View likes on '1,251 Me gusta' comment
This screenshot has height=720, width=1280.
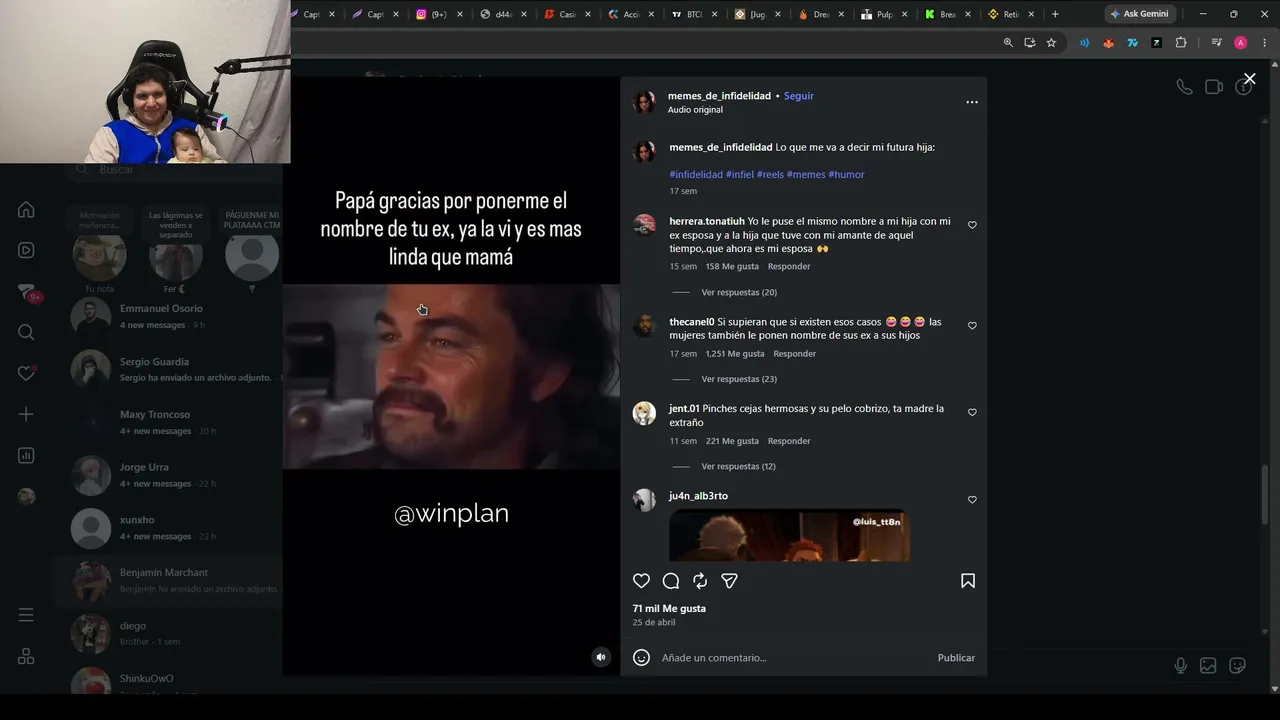tap(735, 354)
